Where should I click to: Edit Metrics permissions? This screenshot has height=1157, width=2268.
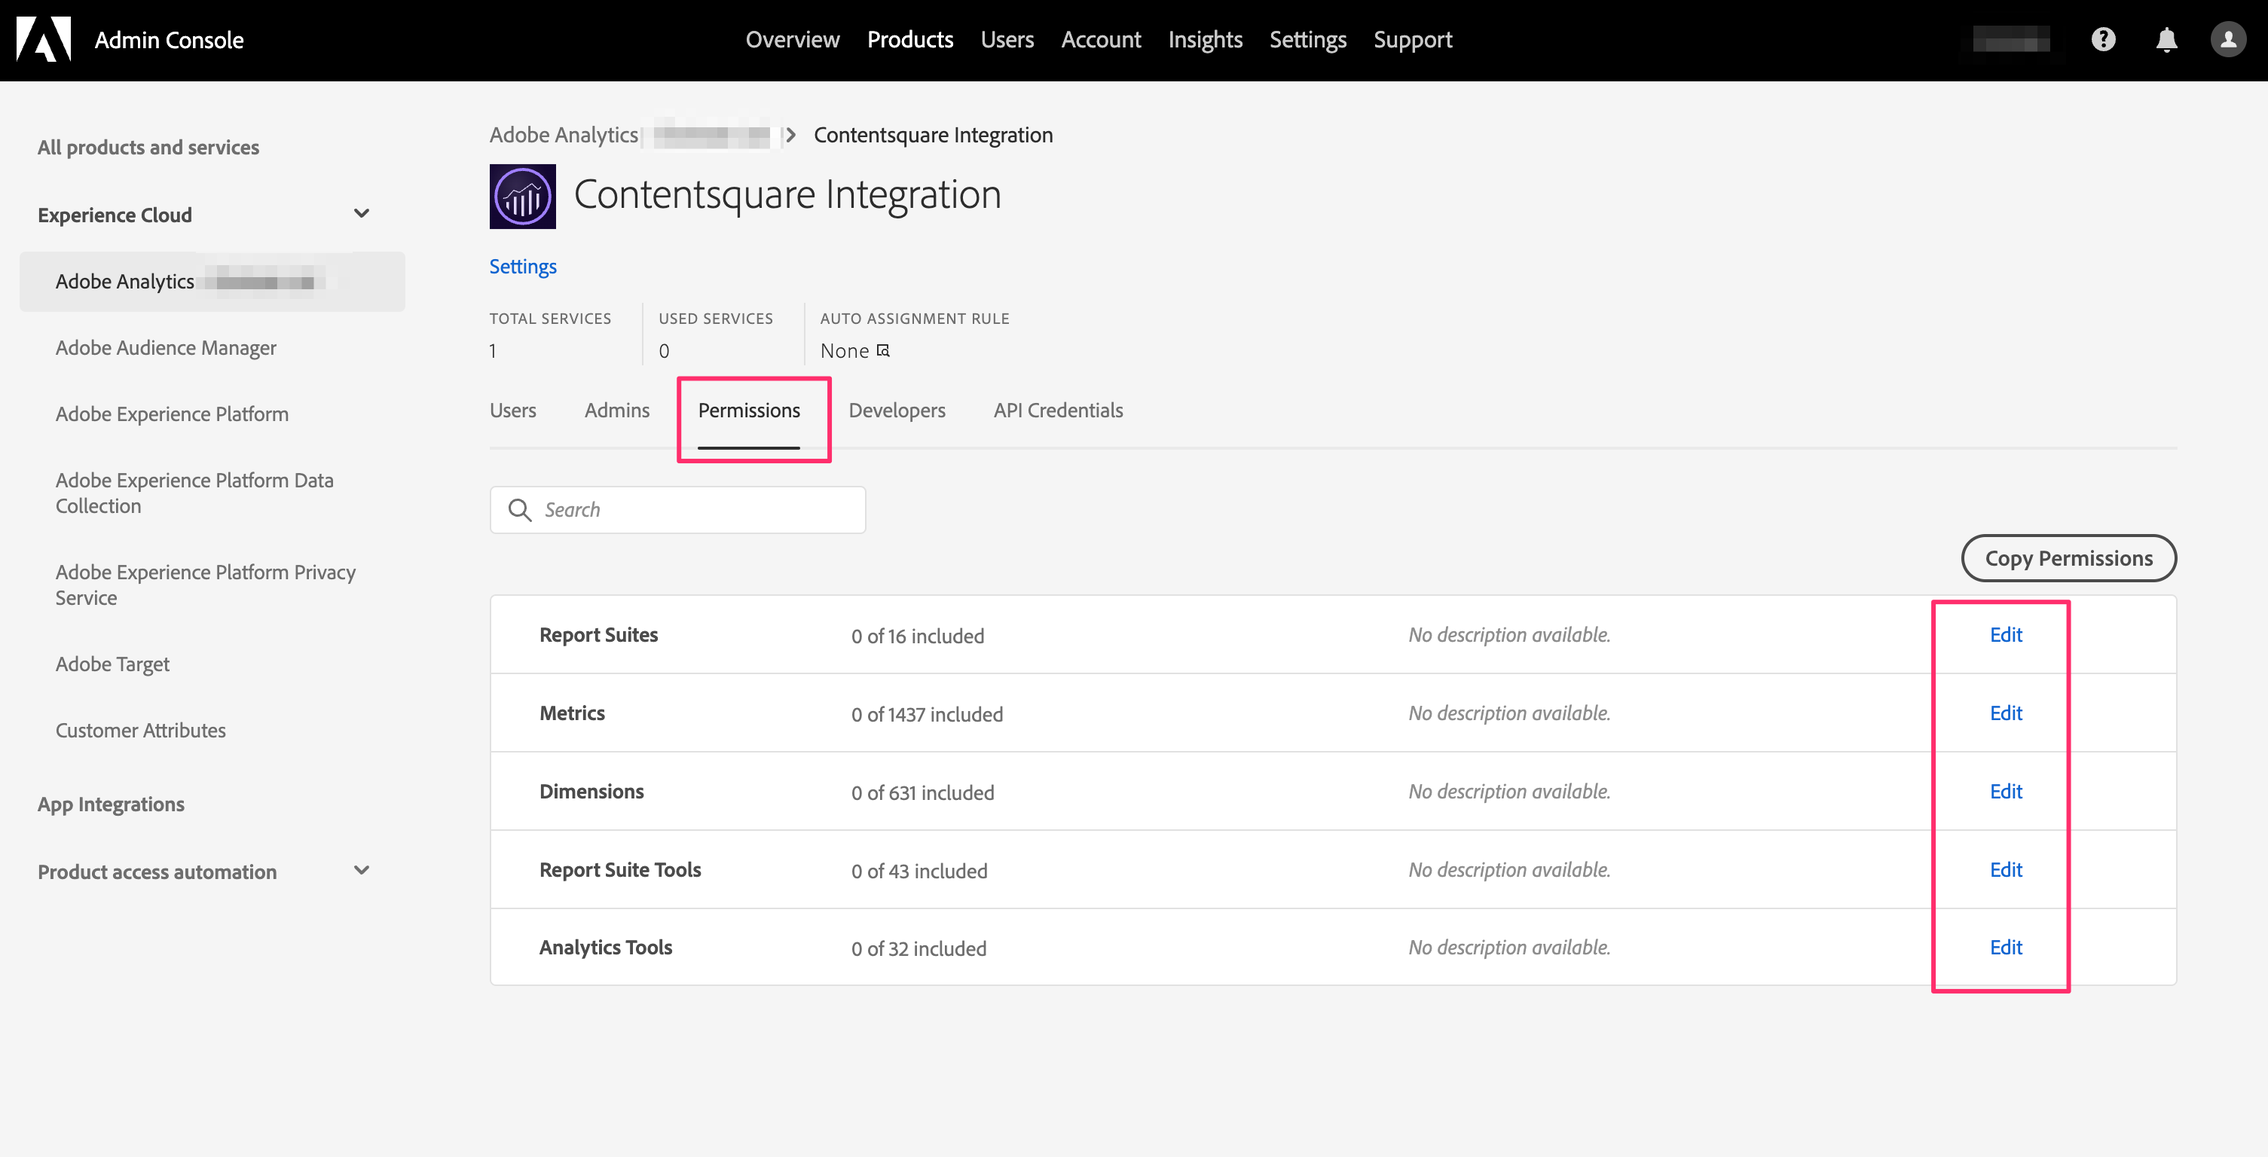click(x=2006, y=713)
